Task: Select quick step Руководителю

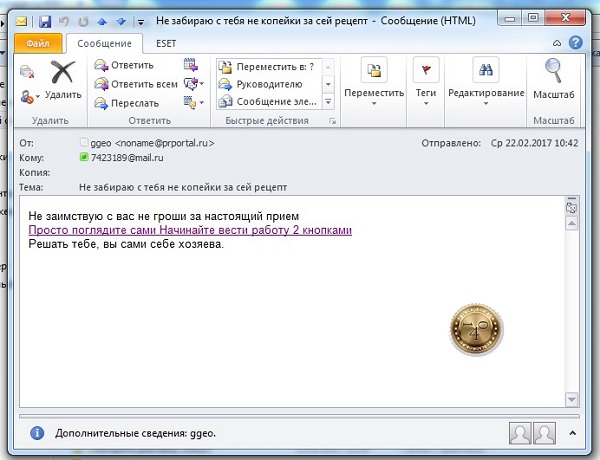Action: pos(269,84)
